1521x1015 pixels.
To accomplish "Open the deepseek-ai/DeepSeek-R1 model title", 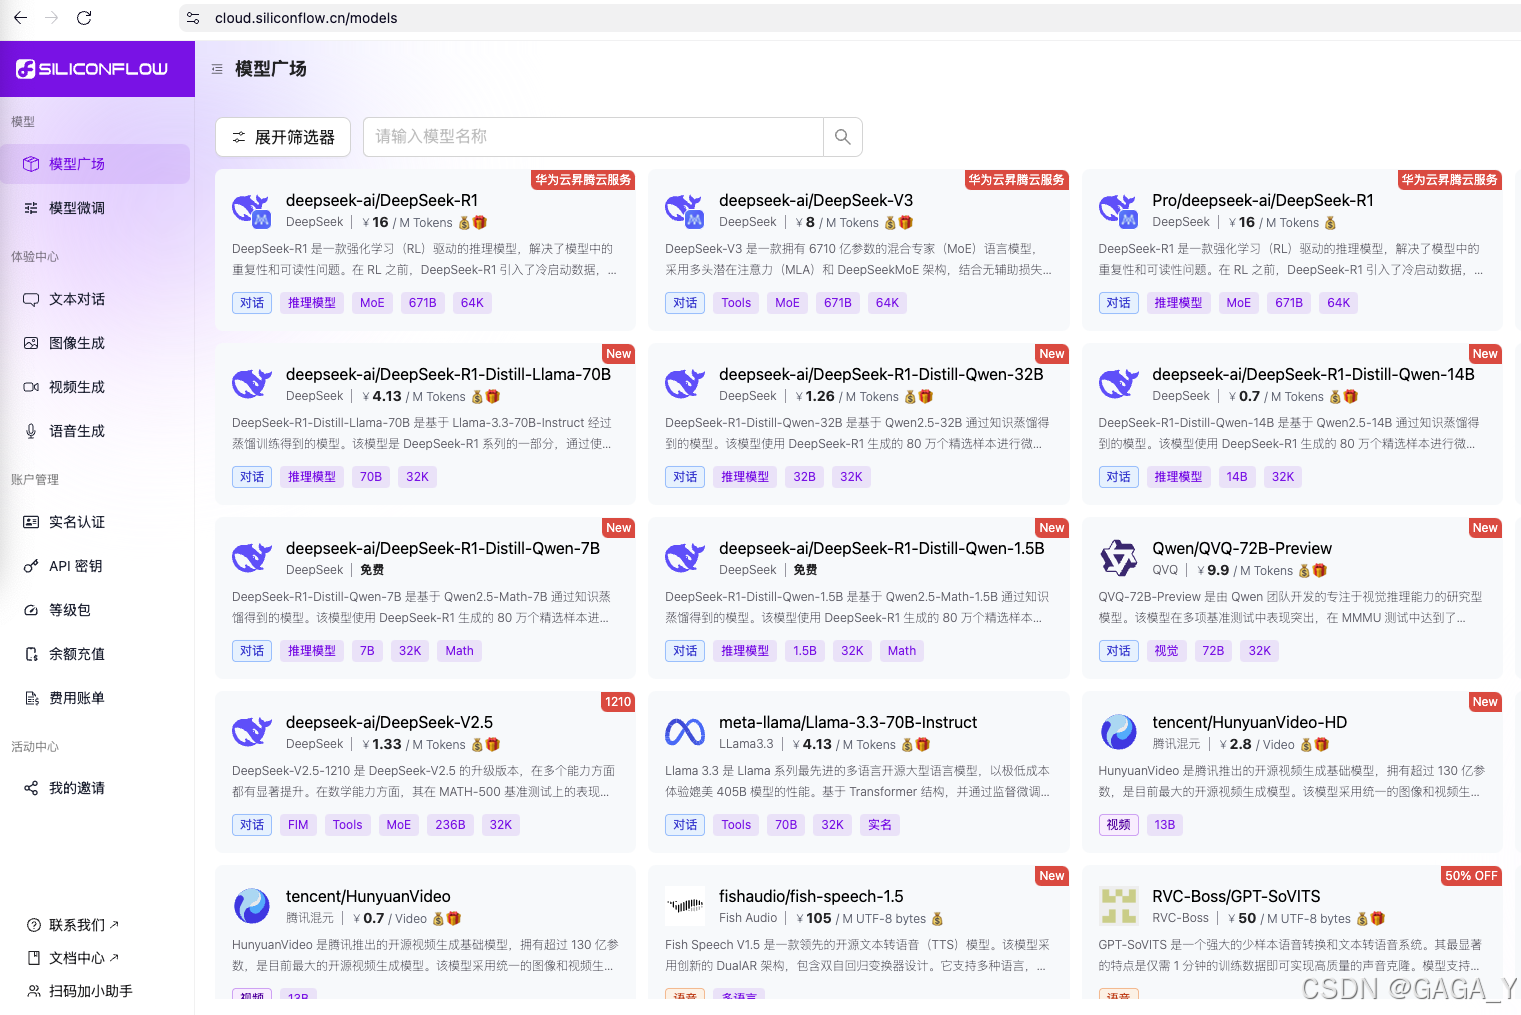I will click(x=382, y=200).
